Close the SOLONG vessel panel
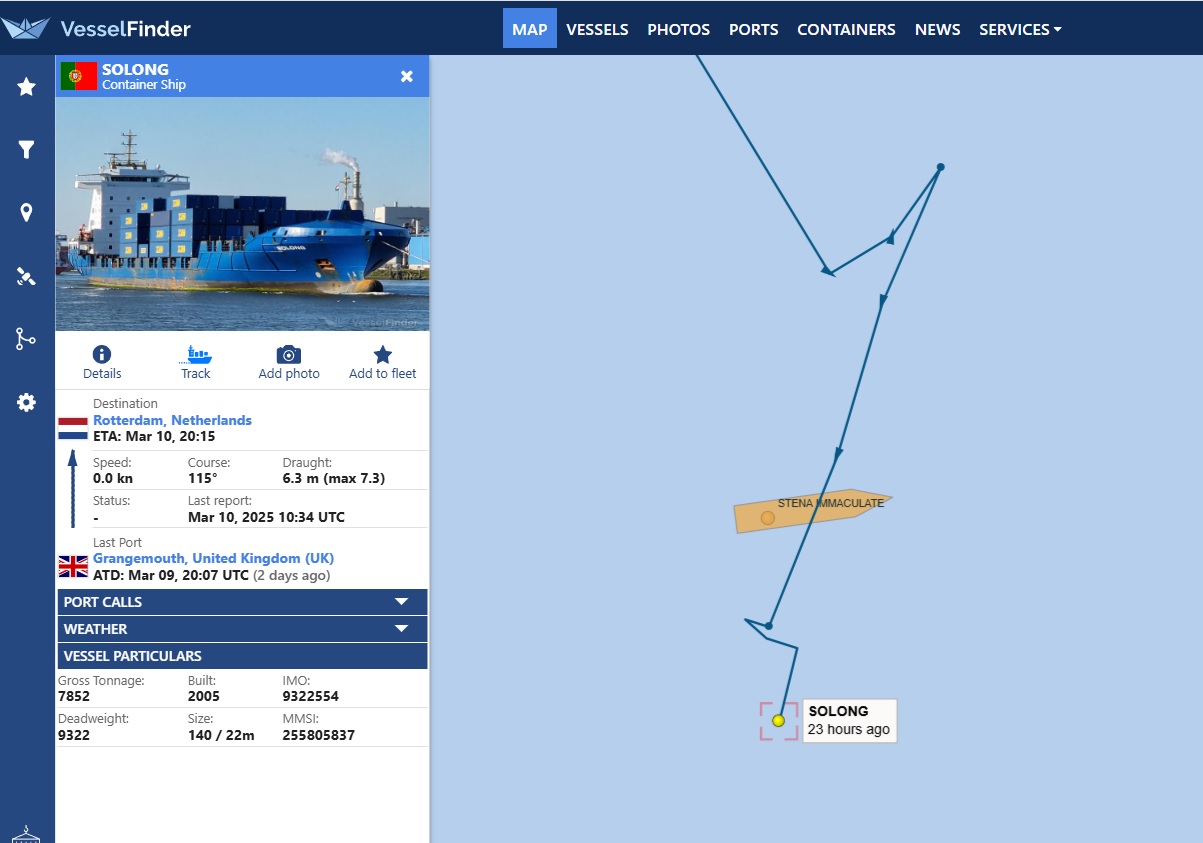The height and width of the screenshot is (843, 1203). 407,77
